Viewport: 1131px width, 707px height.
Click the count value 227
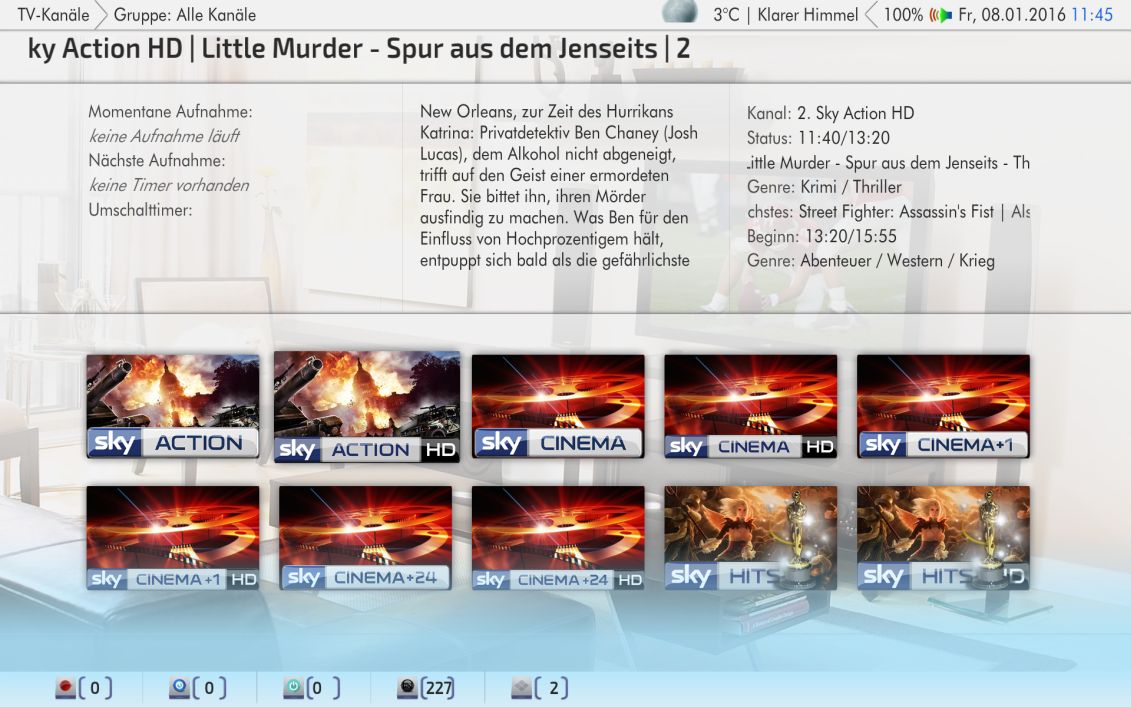439,688
